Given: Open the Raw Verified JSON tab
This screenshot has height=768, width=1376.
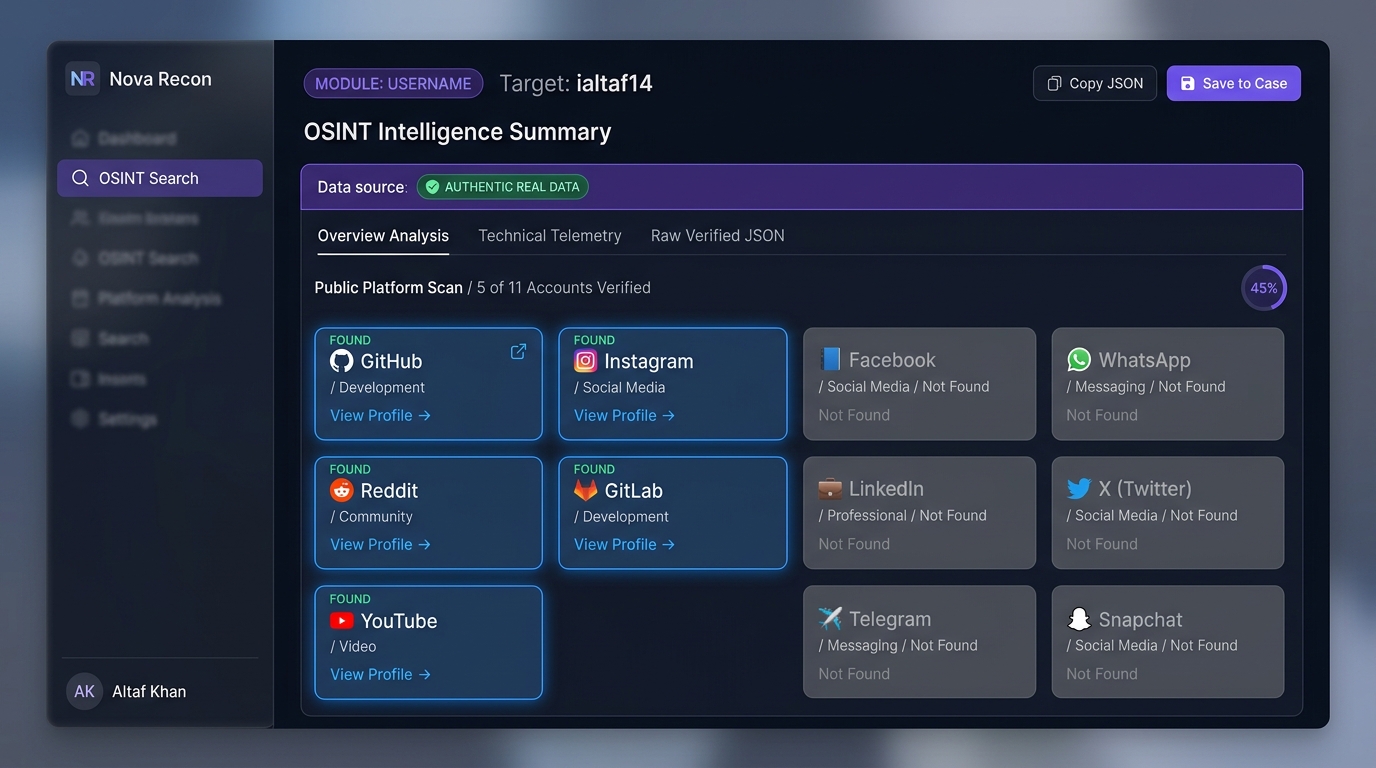Looking at the screenshot, I should [718, 236].
